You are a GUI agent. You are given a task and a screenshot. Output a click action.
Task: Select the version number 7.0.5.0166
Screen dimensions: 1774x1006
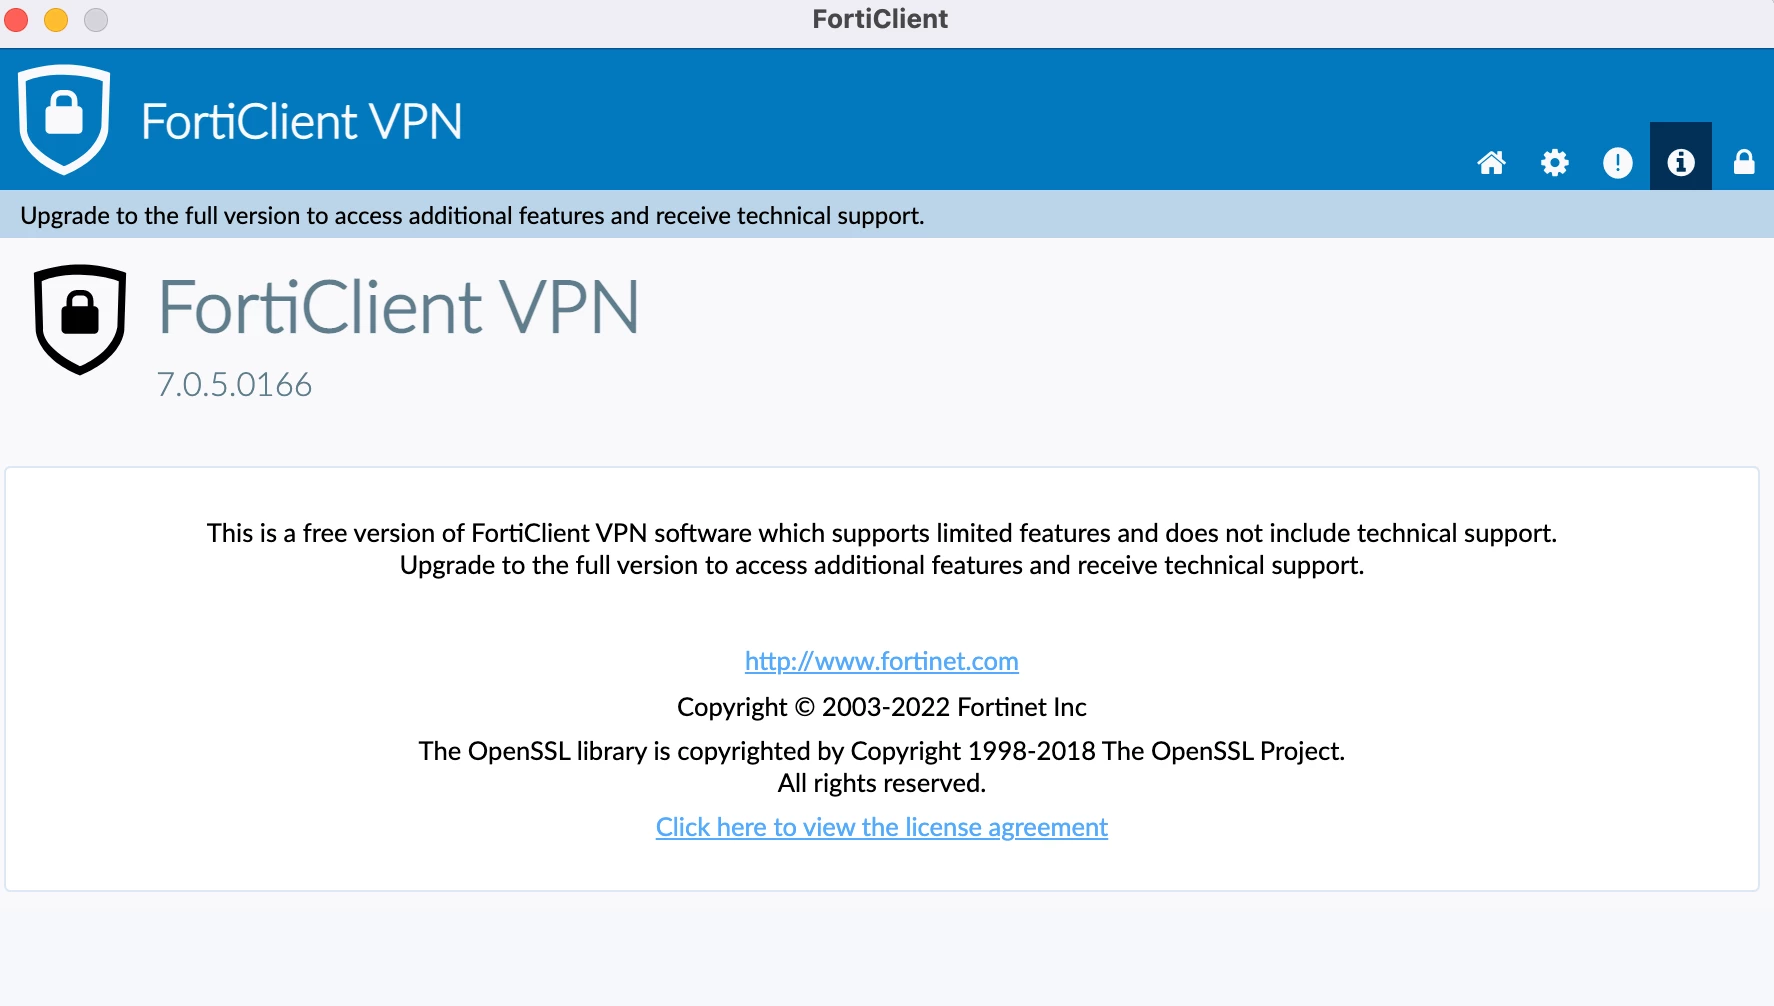click(234, 385)
